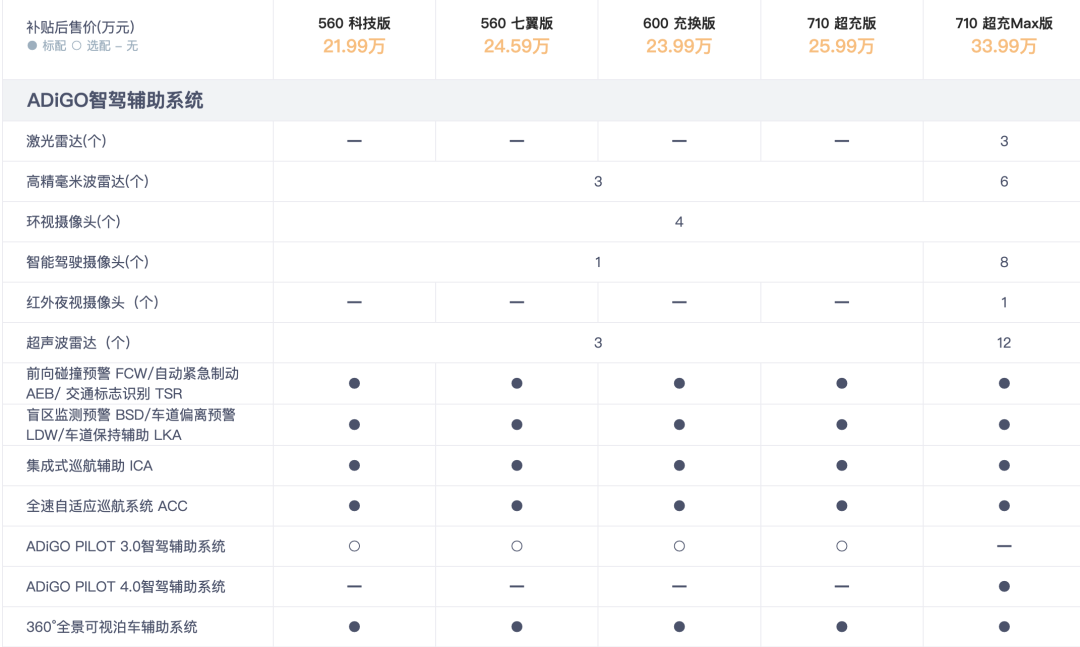Click the ICA standard dot under 600 充换版
Screen dimensions: 1080x647
[679, 466]
